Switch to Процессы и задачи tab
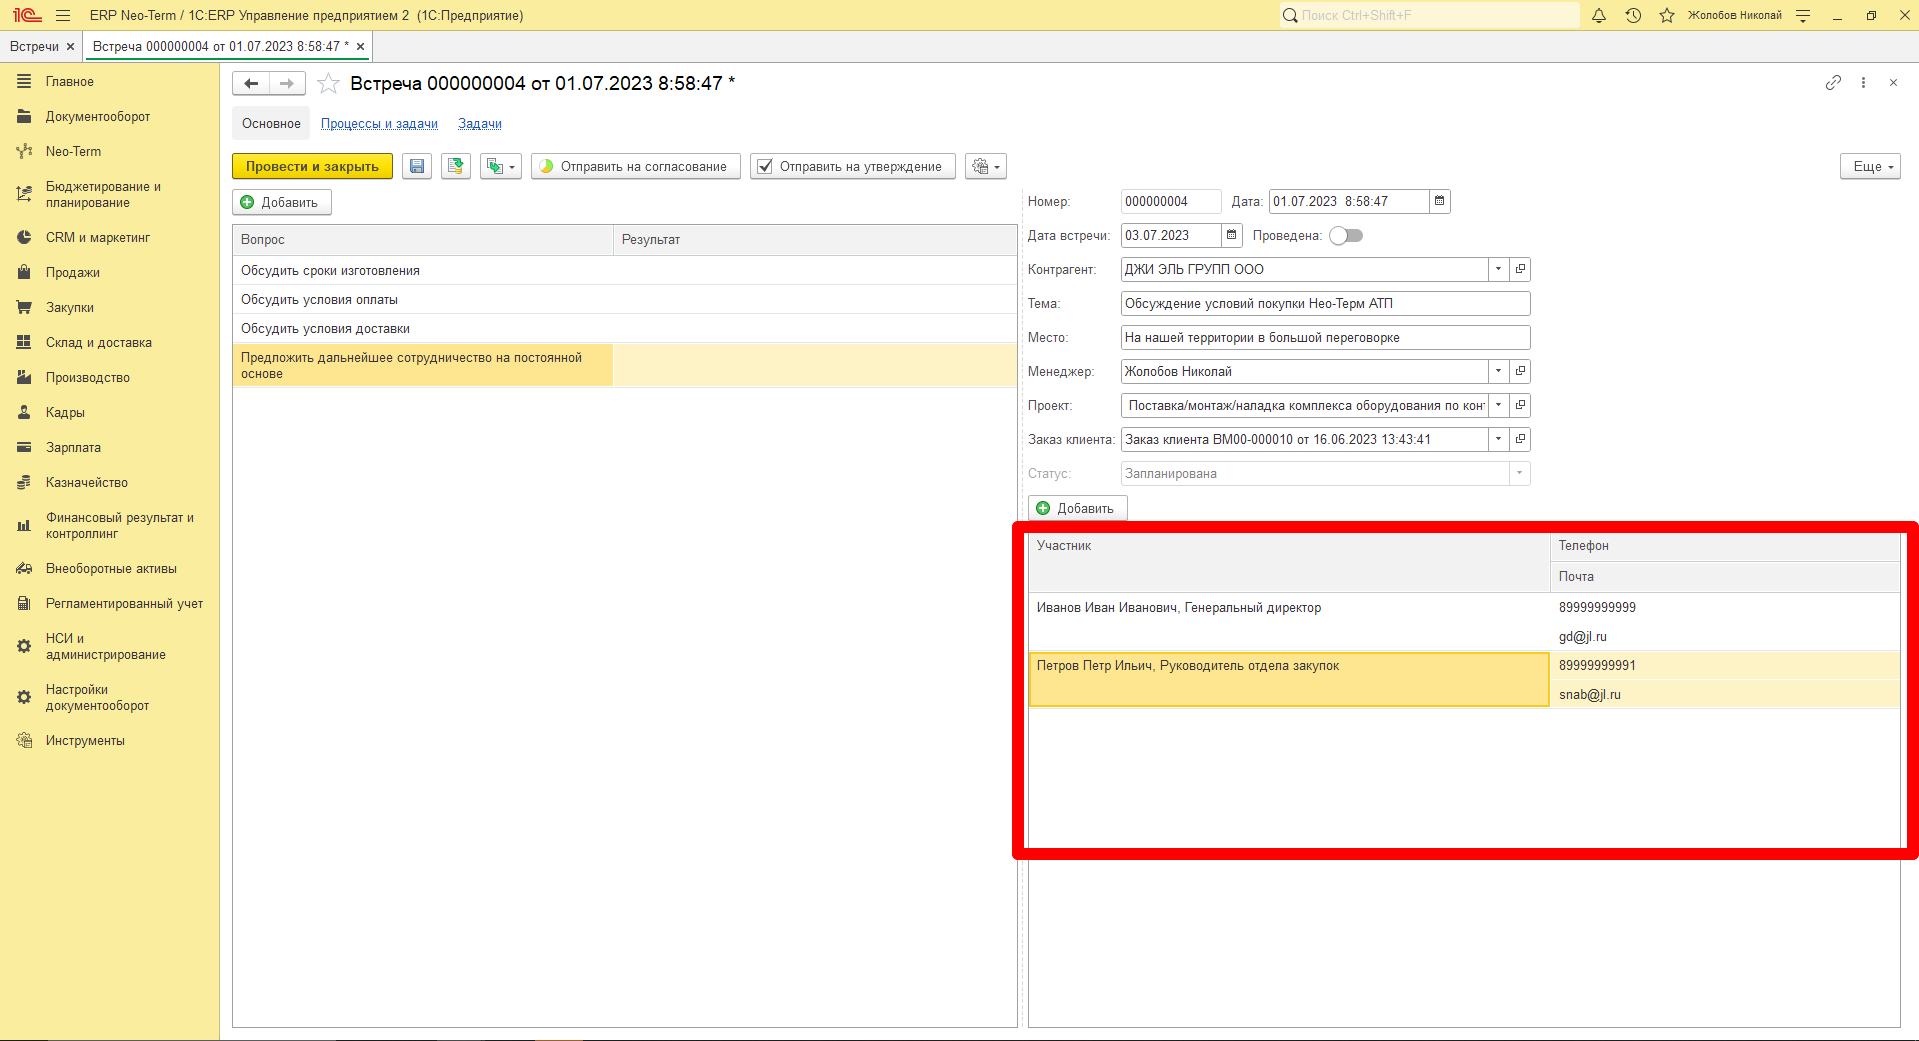The width and height of the screenshot is (1919, 1041). point(379,124)
